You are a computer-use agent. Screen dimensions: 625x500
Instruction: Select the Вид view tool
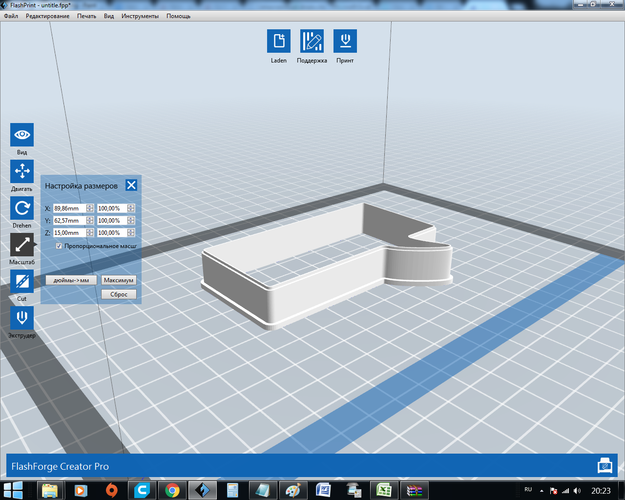22,135
